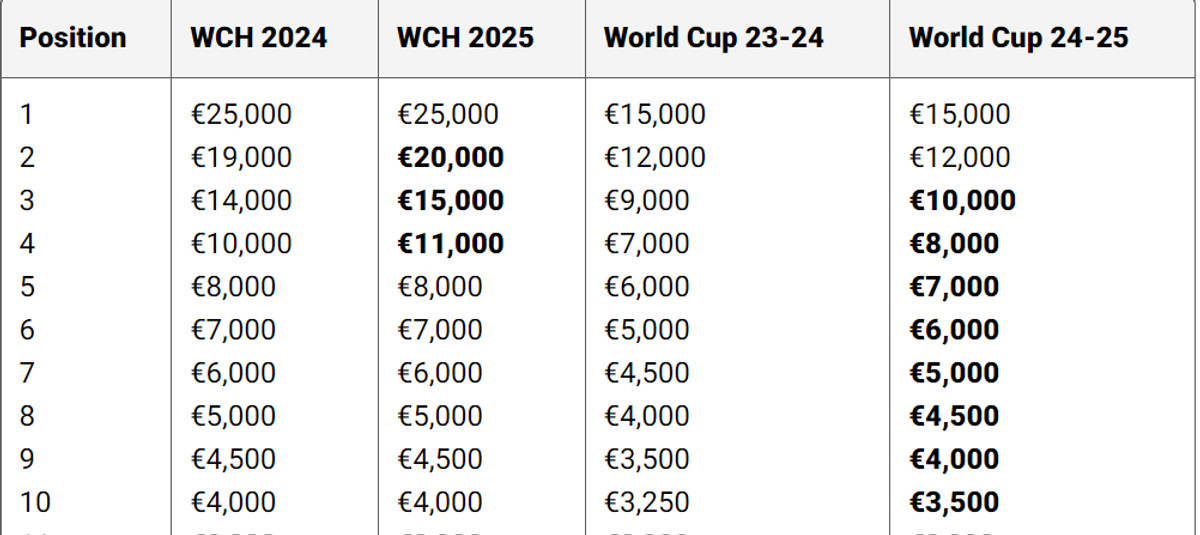1200x535 pixels.
Task: Click the bold €11,000 prize amount
Action: tap(450, 244)
